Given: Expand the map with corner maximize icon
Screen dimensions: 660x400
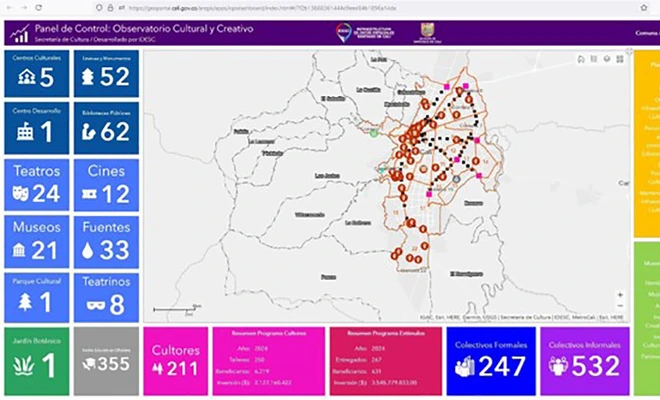Looking at the screenshot, I should pos(629,52).
